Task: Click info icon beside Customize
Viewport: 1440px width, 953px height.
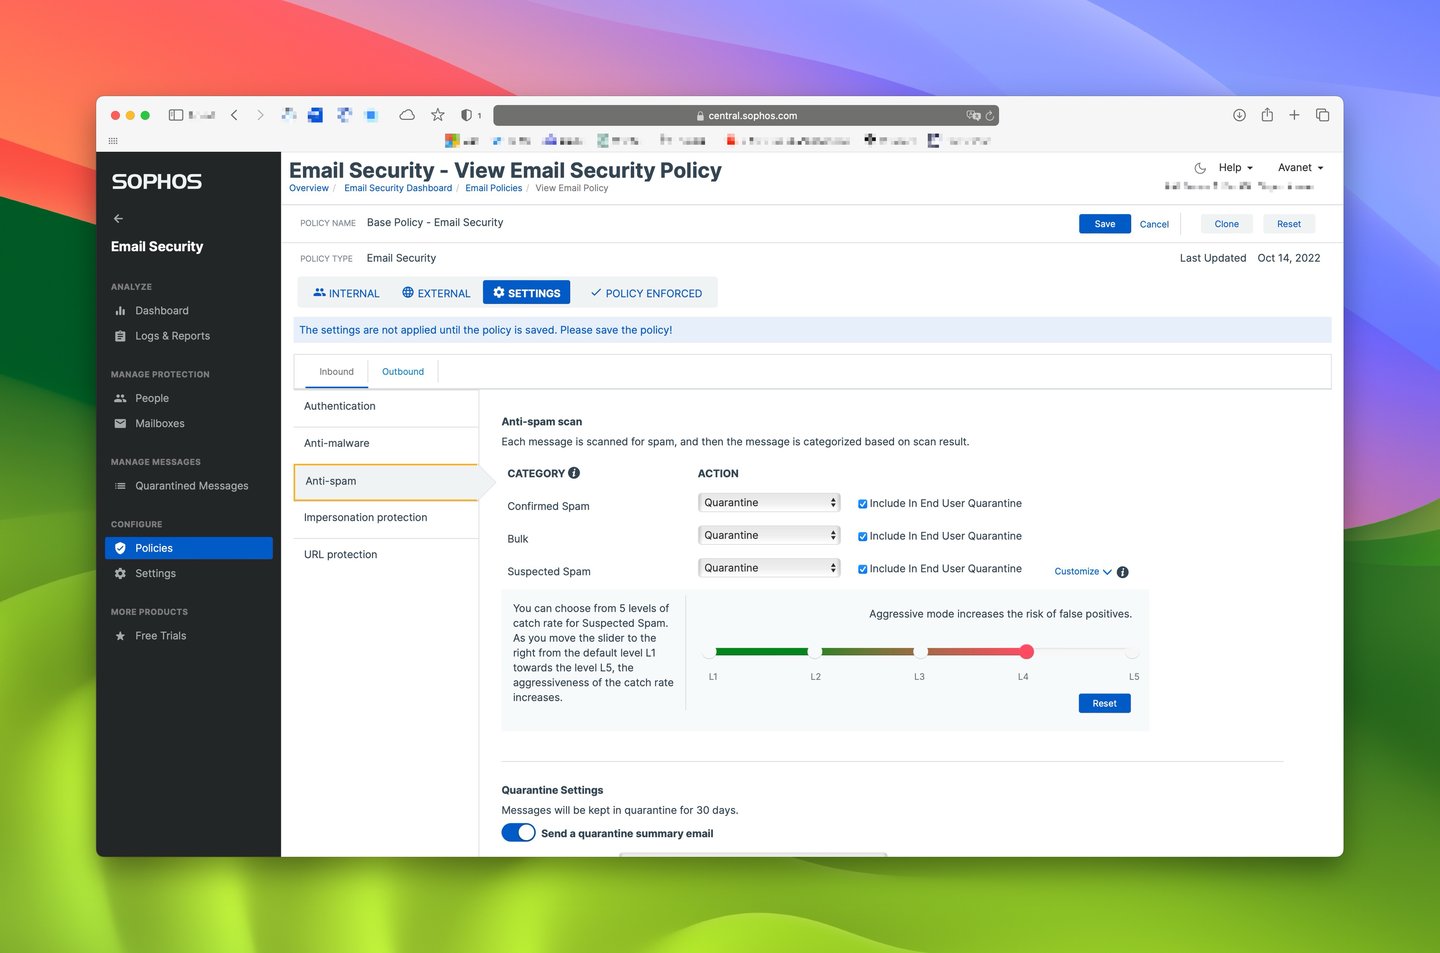Action: click(1122, 572)
